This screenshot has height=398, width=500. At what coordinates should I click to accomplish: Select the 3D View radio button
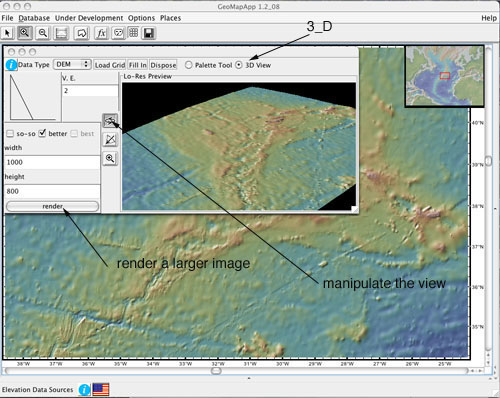(x=239, y=65)
